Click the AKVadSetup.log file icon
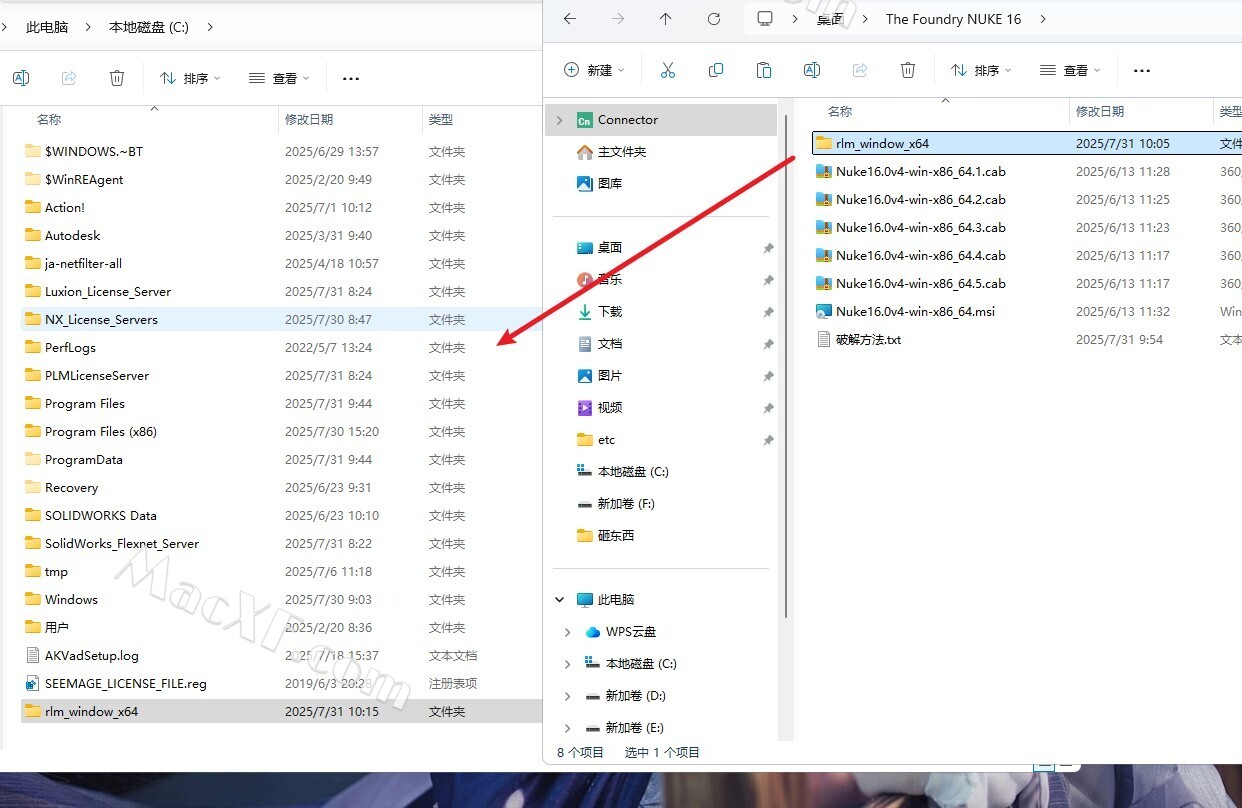The width and height of the screenshot is (1242, 808). (x=33, y=656)
